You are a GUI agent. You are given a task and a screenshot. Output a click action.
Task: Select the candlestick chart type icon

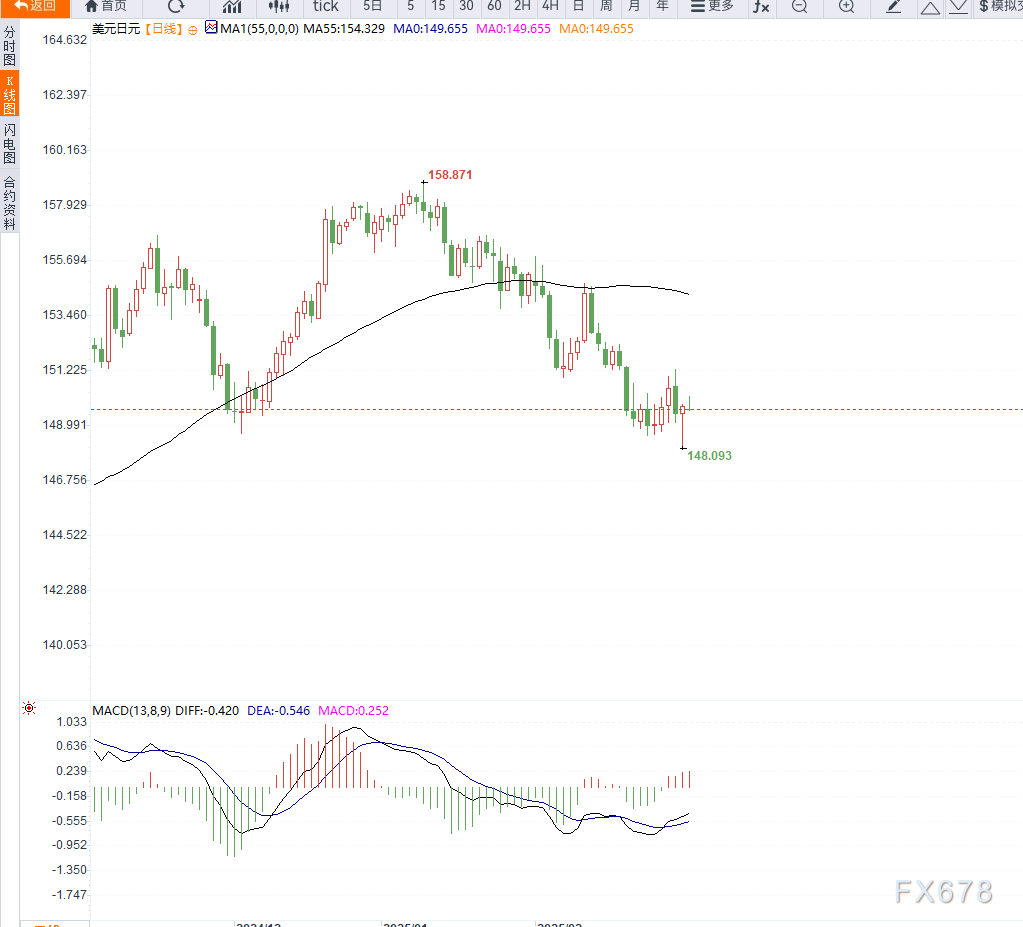279,7
